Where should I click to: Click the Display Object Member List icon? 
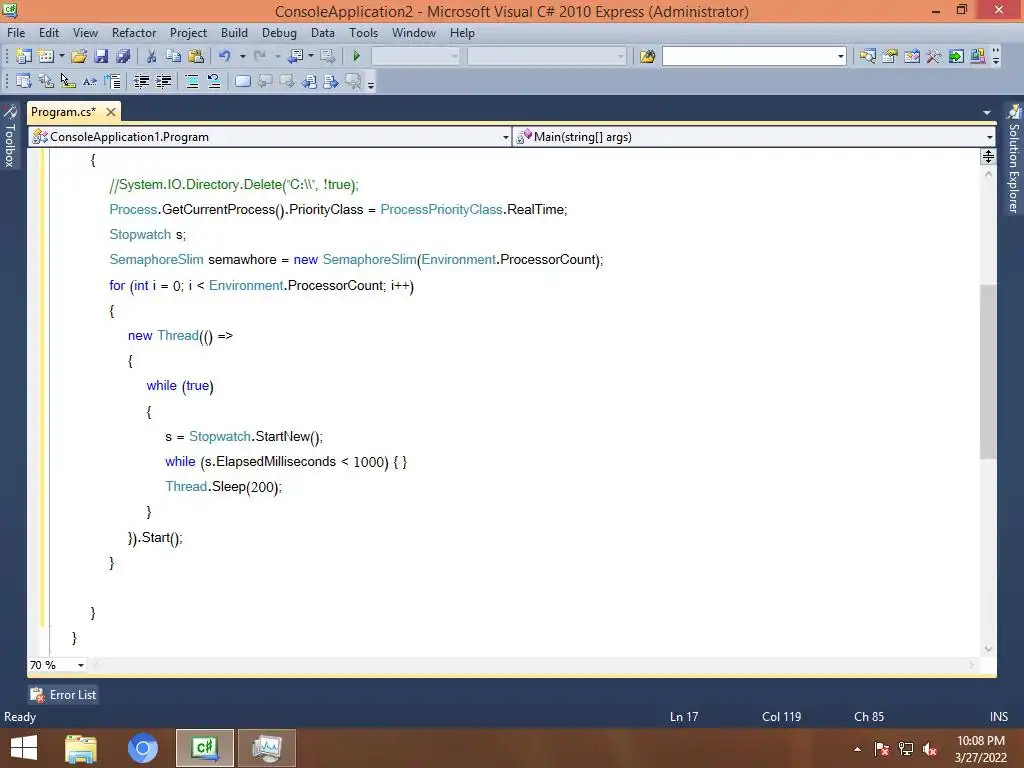tap(24, 81)
